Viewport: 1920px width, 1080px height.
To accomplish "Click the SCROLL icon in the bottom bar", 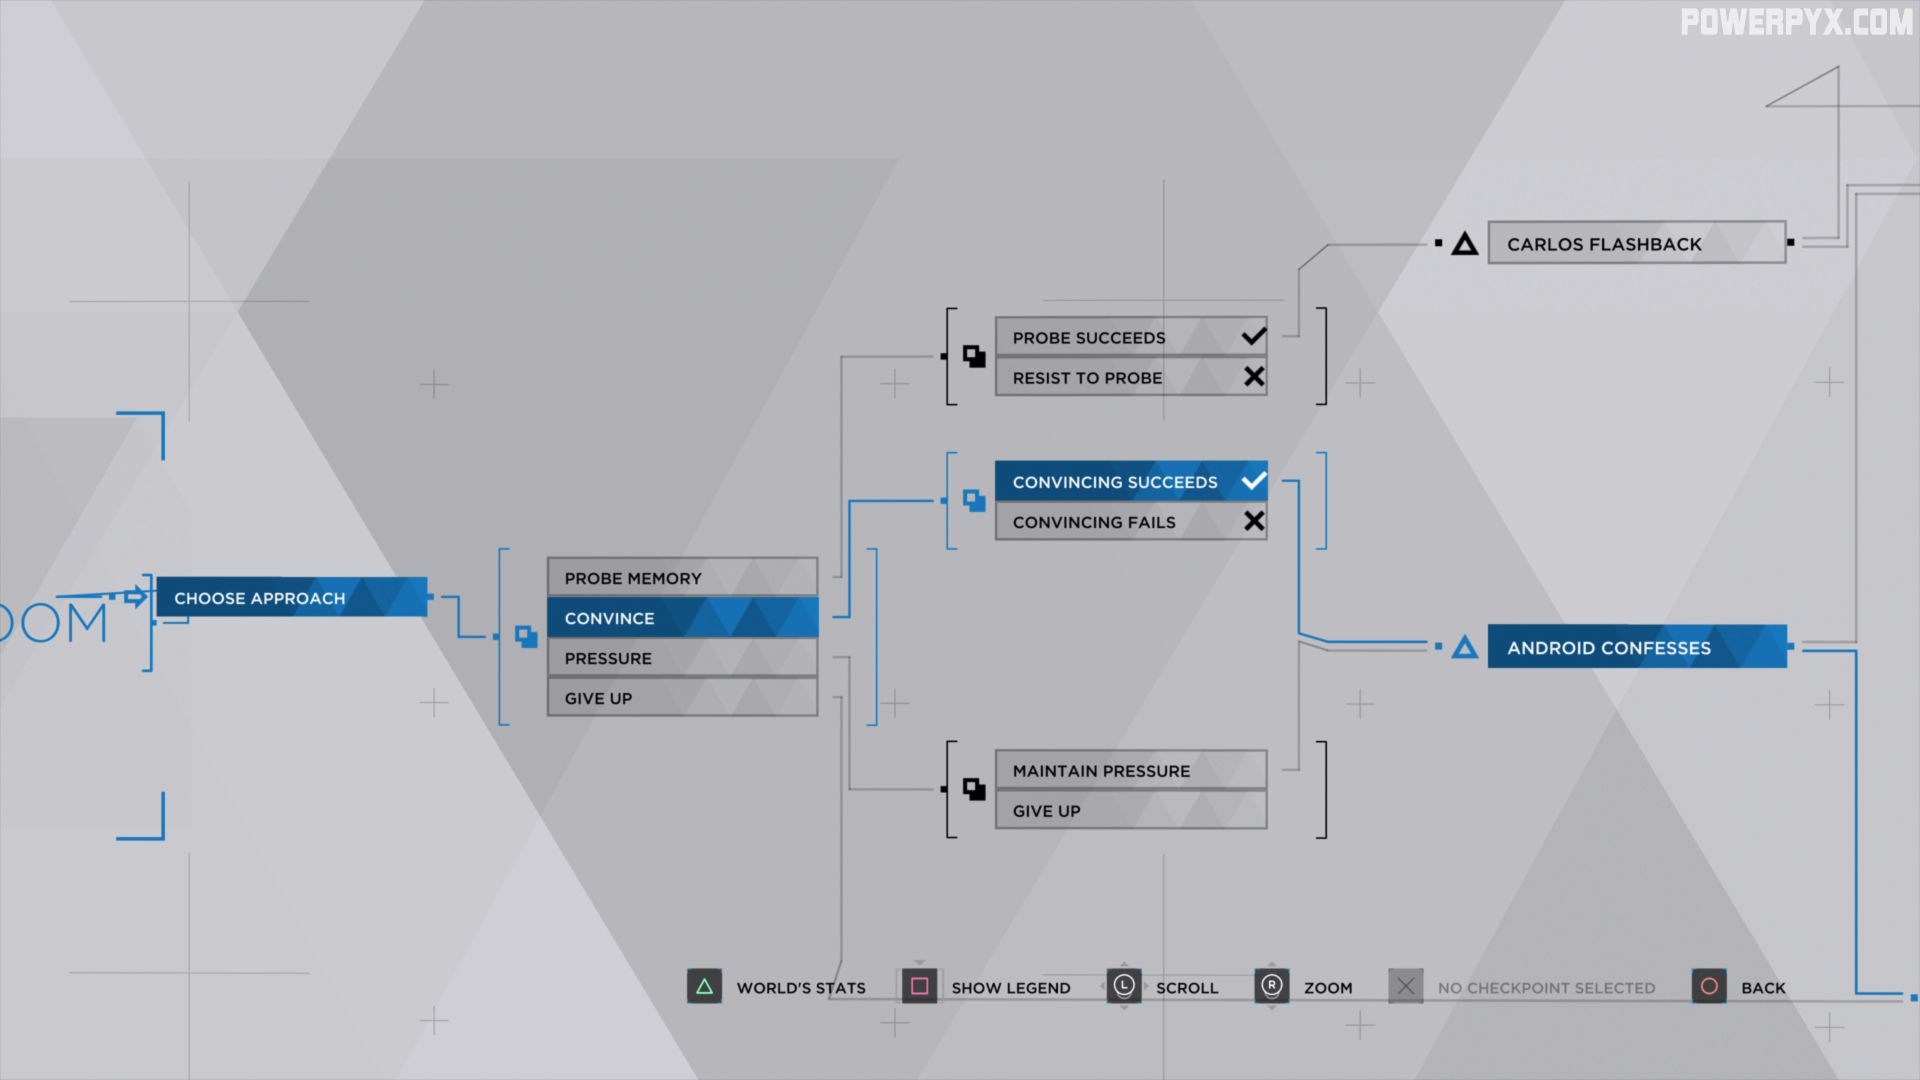I will pyautogui.click(x=1121, y=986).
